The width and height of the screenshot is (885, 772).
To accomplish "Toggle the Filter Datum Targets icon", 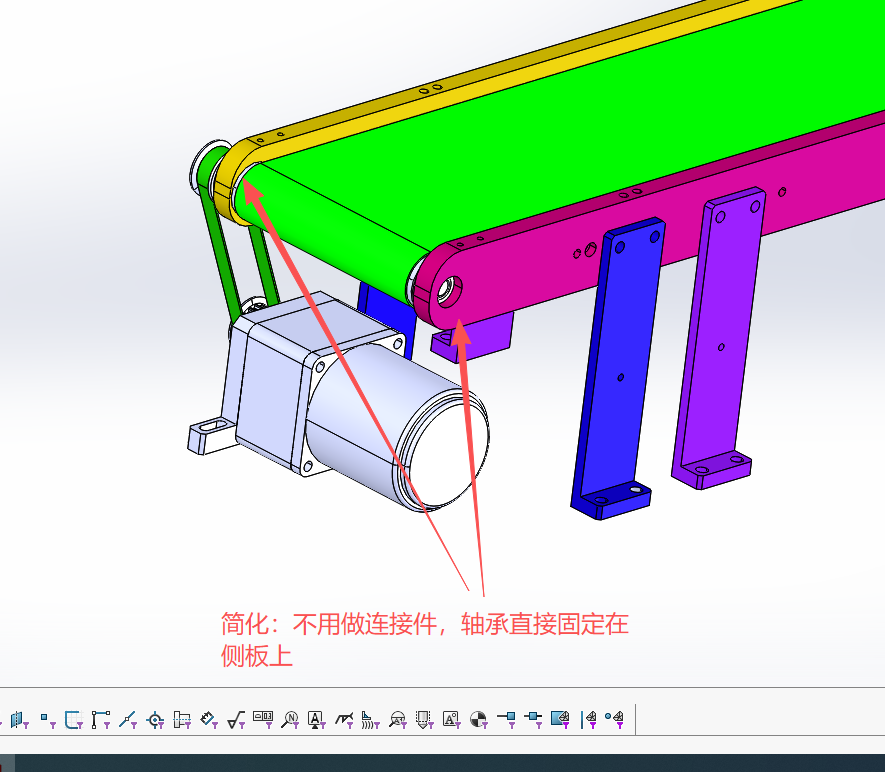I will [398, 720].
